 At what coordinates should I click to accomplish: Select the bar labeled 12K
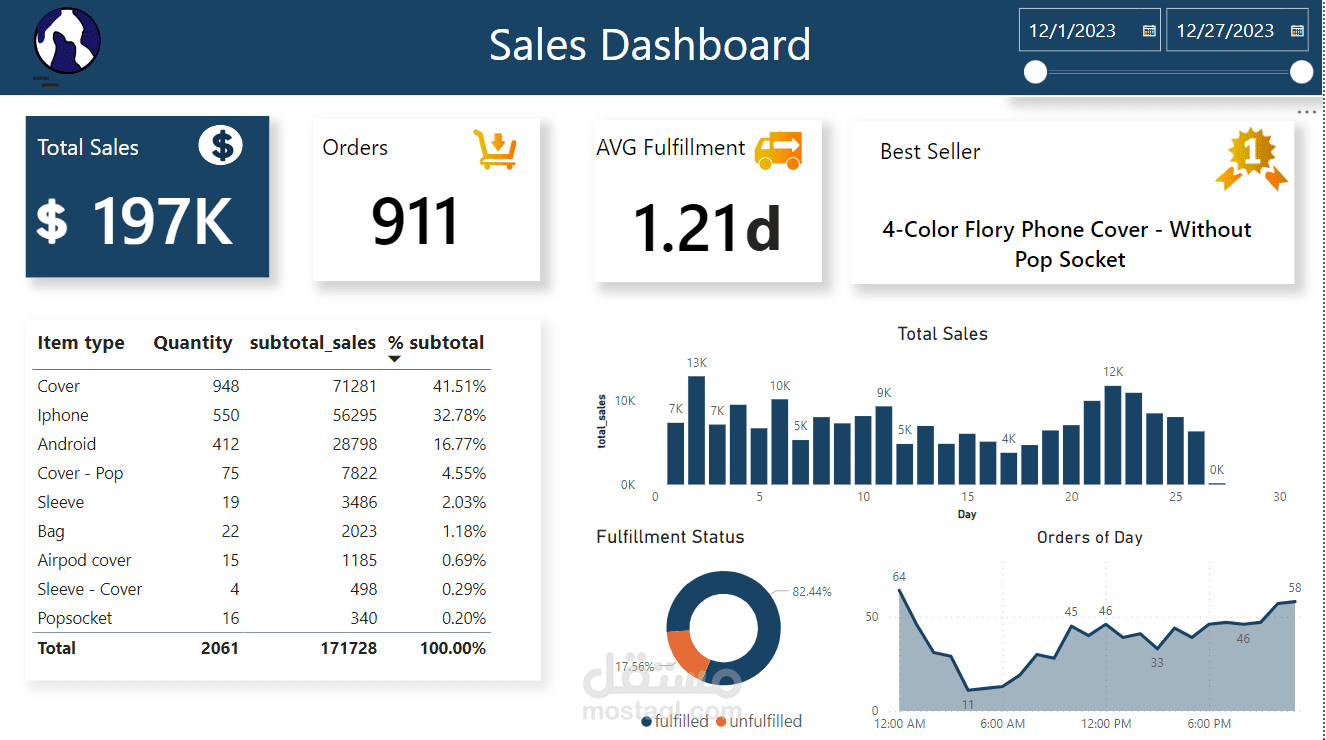(x=1113, y=436)
